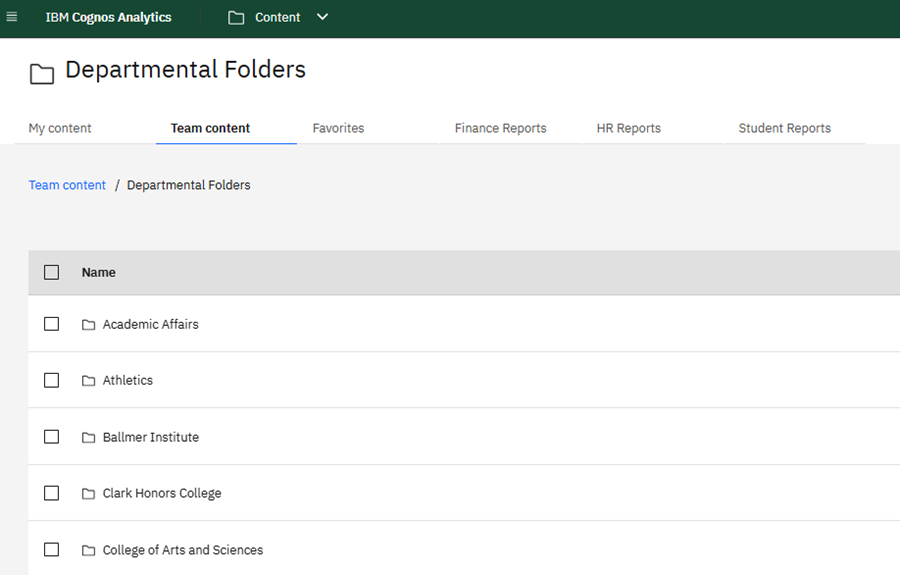Check the Clark Honors College checkbox
The width and height of the screenshot is (900, 575).
[52, 494]
